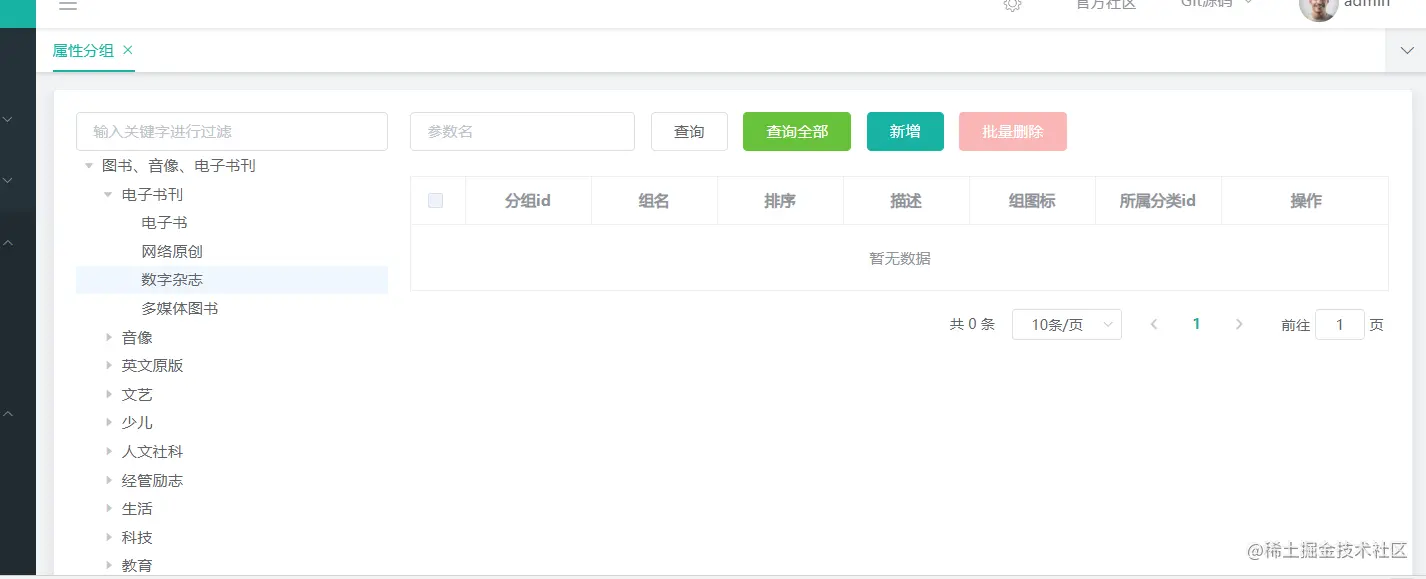Click the green 查询全部 button
Screen dimensions: 1426x579
tap(797, 132)
